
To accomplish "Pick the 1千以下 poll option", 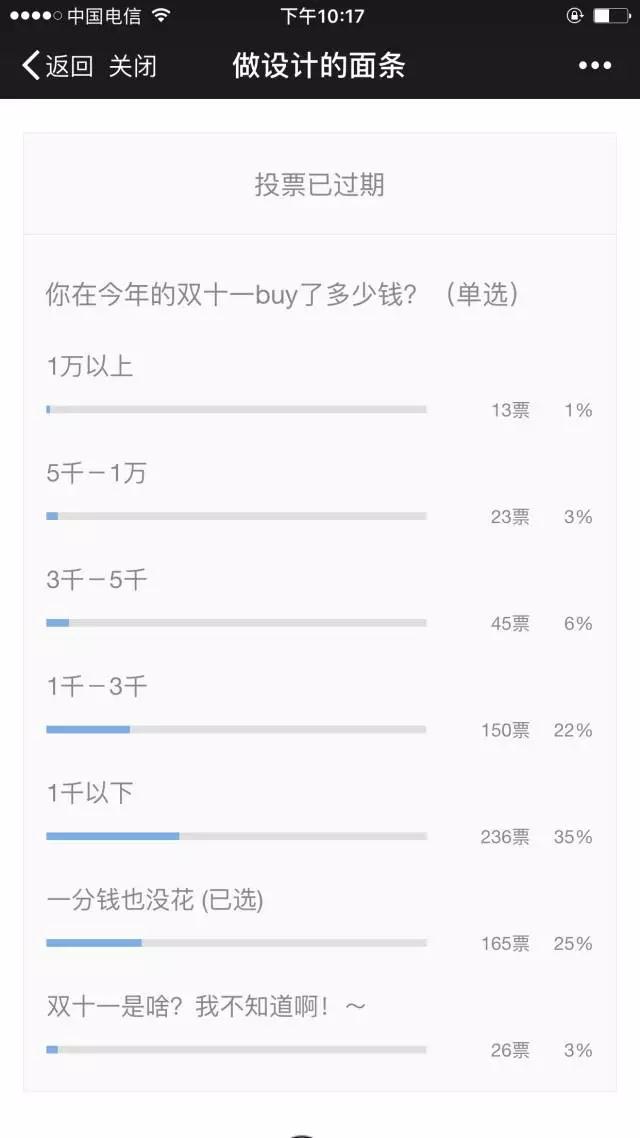I will click(90, 794).
